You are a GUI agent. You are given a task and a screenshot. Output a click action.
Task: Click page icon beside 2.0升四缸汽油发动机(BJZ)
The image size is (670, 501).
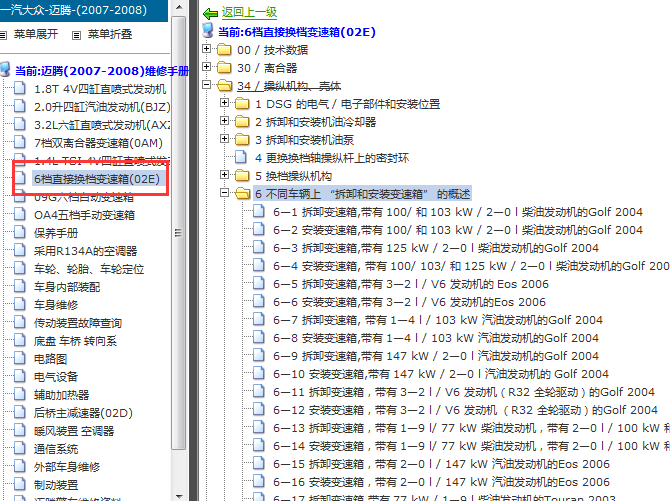click(x=20, y=106)
